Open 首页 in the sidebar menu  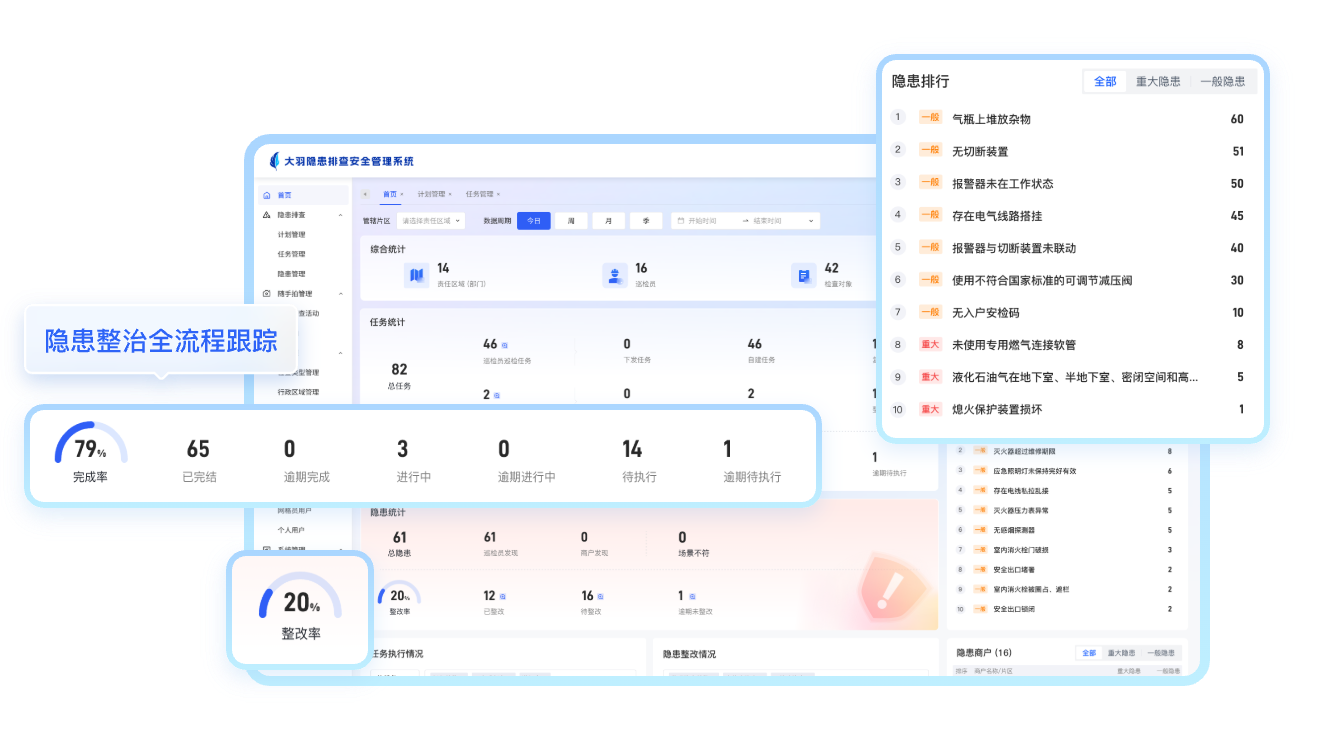[x=304, y=195]
